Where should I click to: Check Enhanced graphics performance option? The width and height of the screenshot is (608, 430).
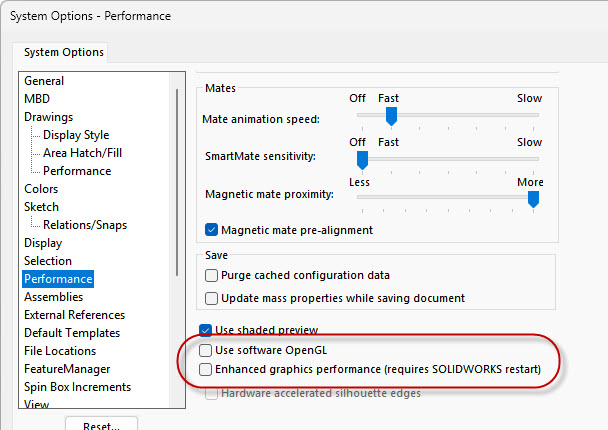[x=206, y=369]
